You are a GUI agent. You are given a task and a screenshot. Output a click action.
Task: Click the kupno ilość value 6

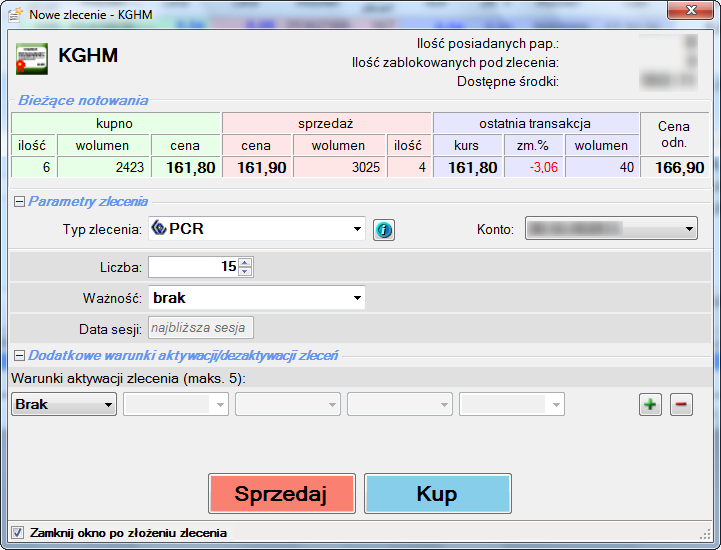click(x=34, y=167)
